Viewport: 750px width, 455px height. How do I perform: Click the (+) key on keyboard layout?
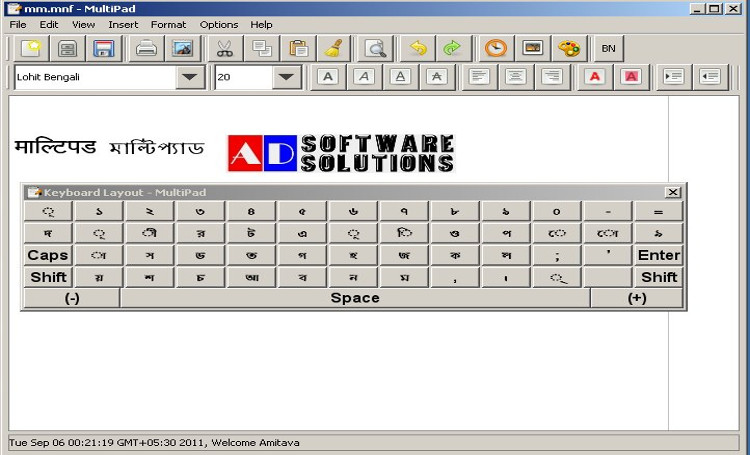click(637, 298)
